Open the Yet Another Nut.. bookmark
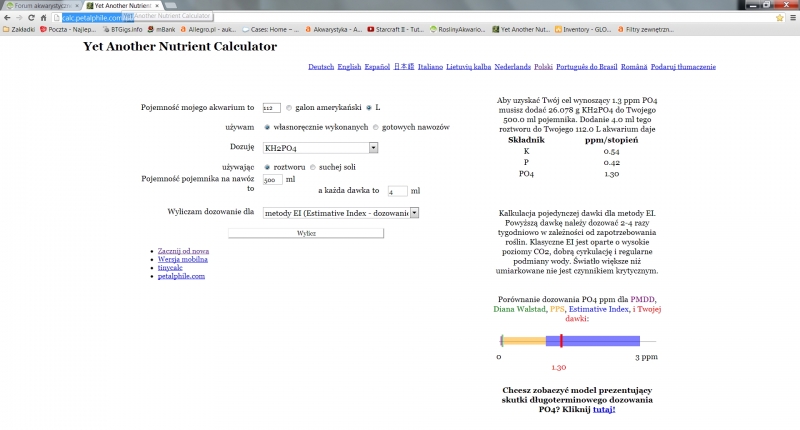The image size is (800, 430). [x=521, y=30]
